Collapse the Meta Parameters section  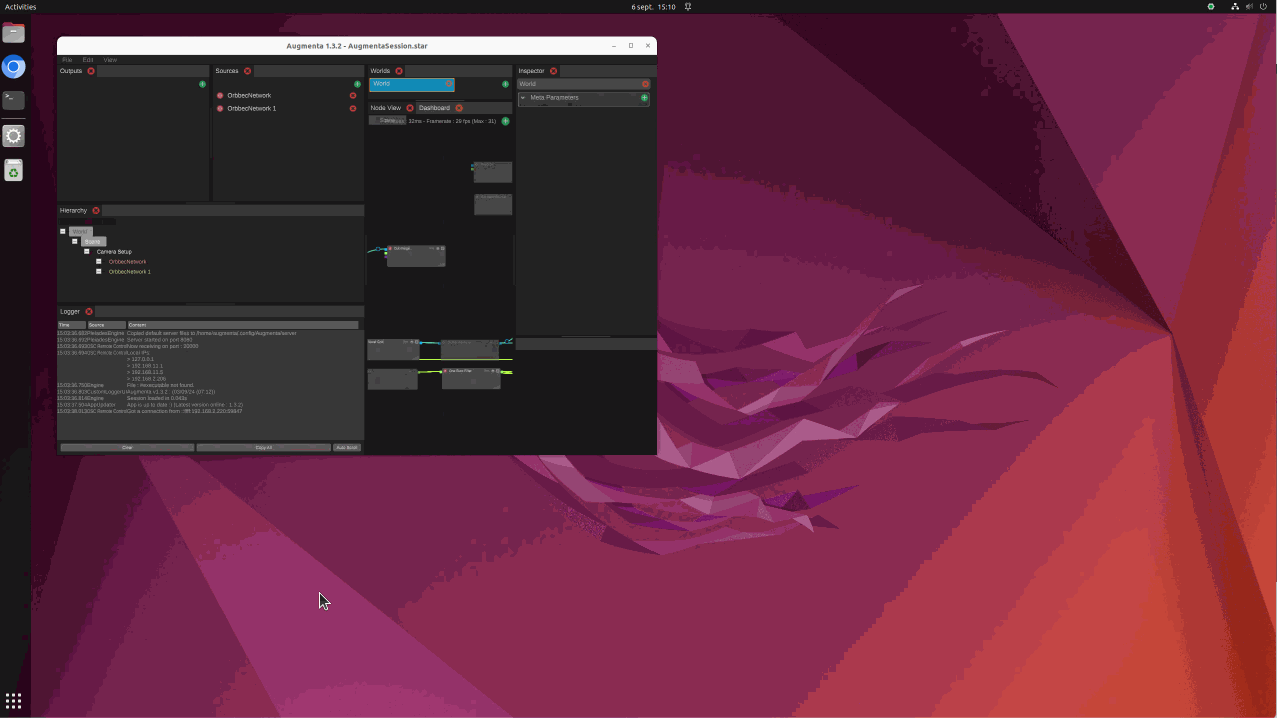[x=523, y=98]
